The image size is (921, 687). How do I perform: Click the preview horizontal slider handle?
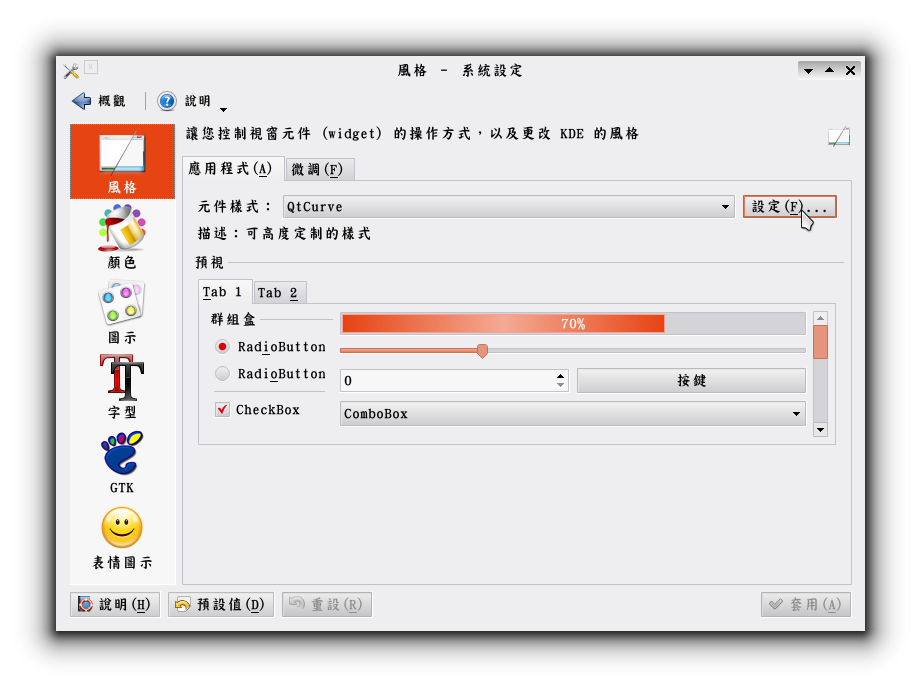[482, 351]
